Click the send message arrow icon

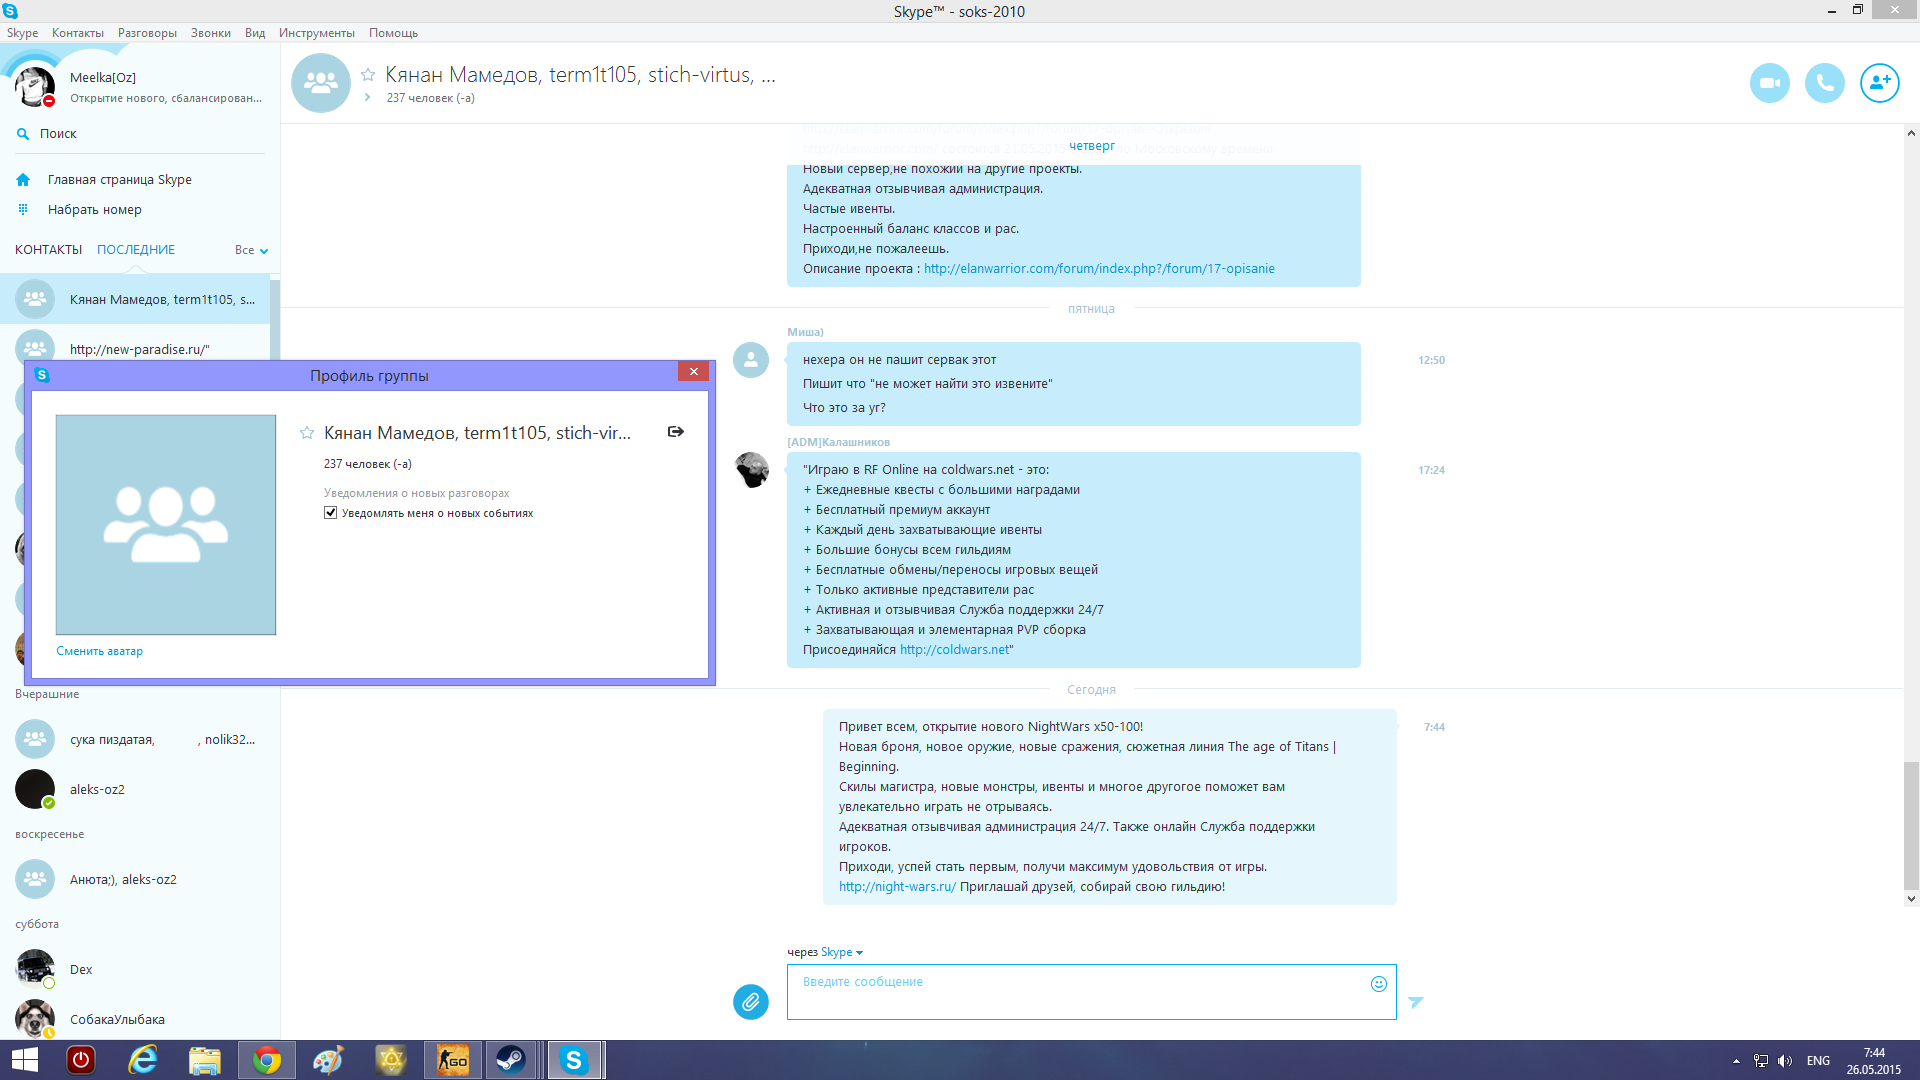(1415, 1002)
